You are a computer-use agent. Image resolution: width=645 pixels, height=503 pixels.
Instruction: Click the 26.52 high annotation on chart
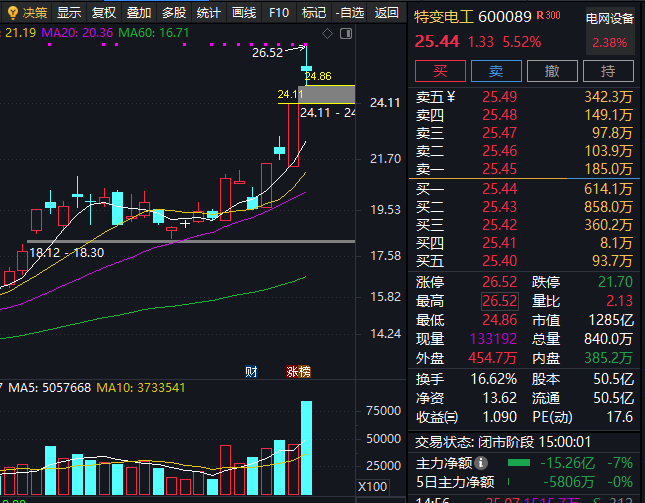tap(267, 53)
